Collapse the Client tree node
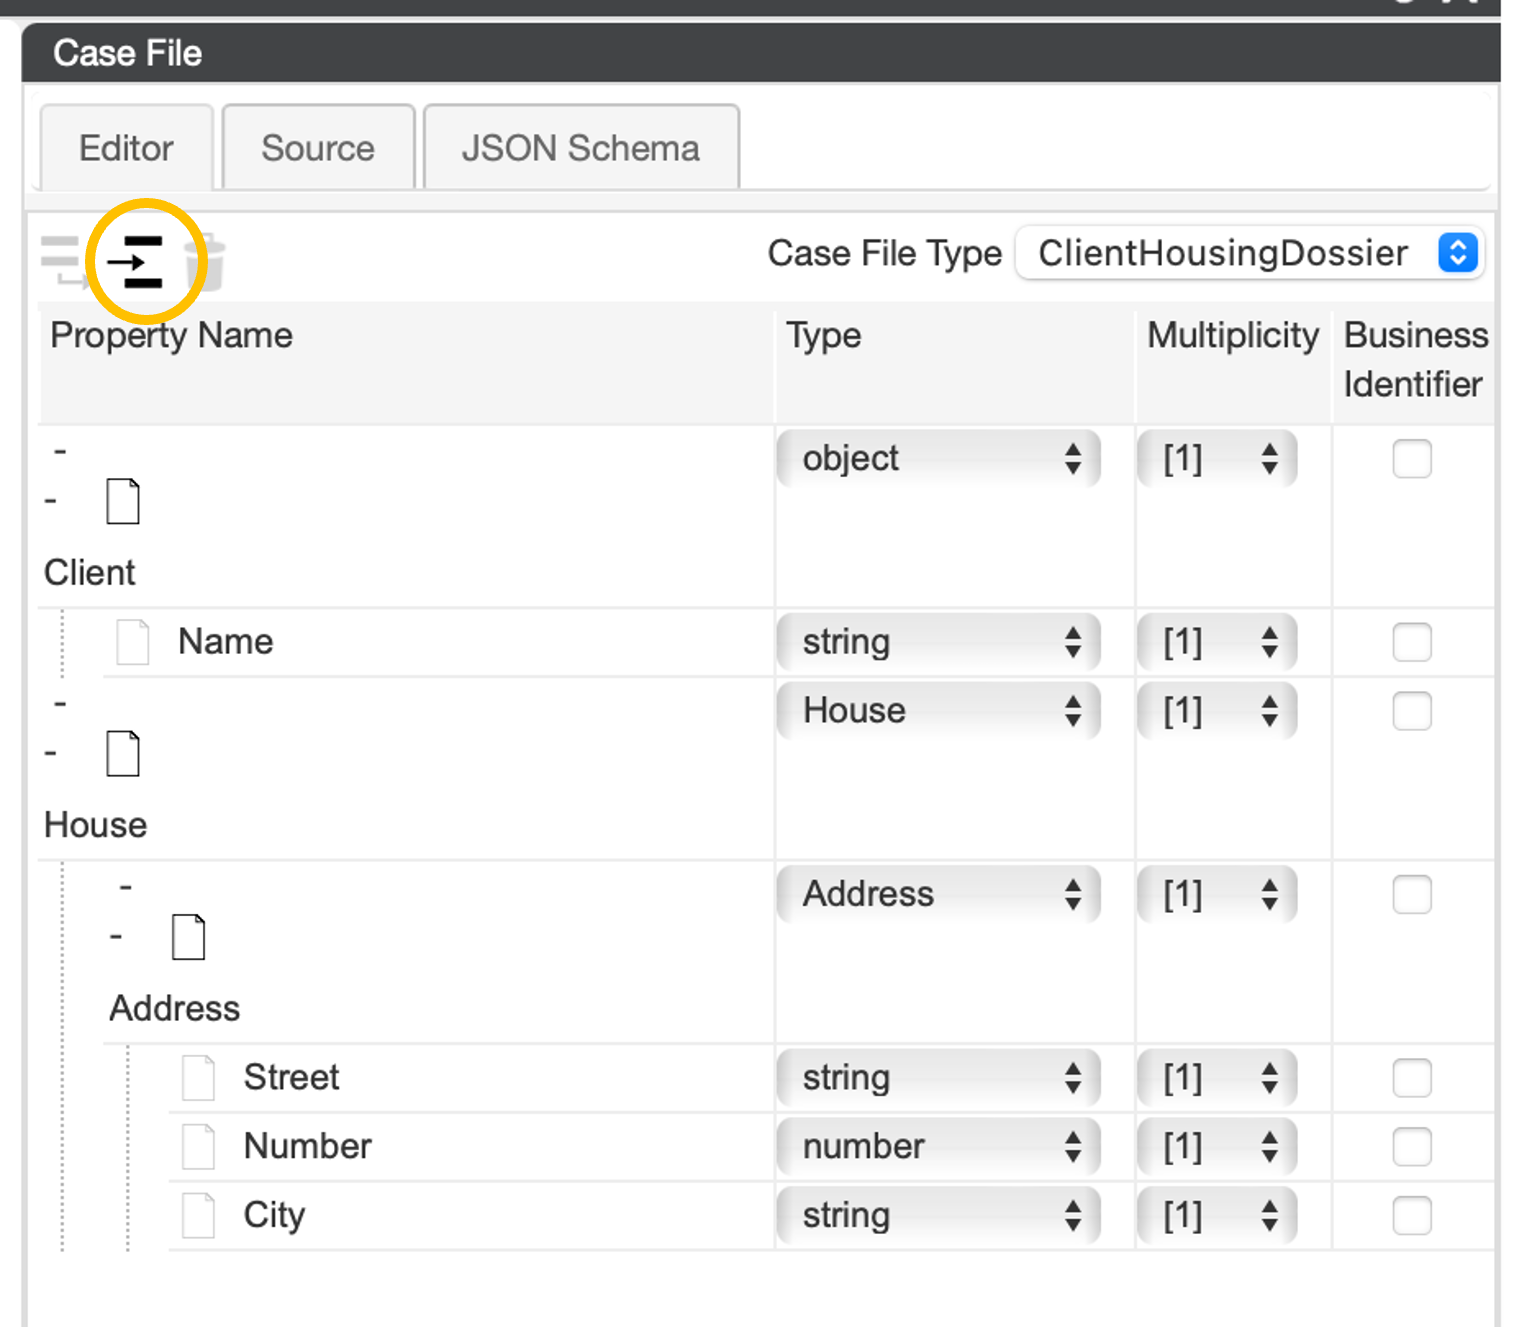 tap(51, 500)
